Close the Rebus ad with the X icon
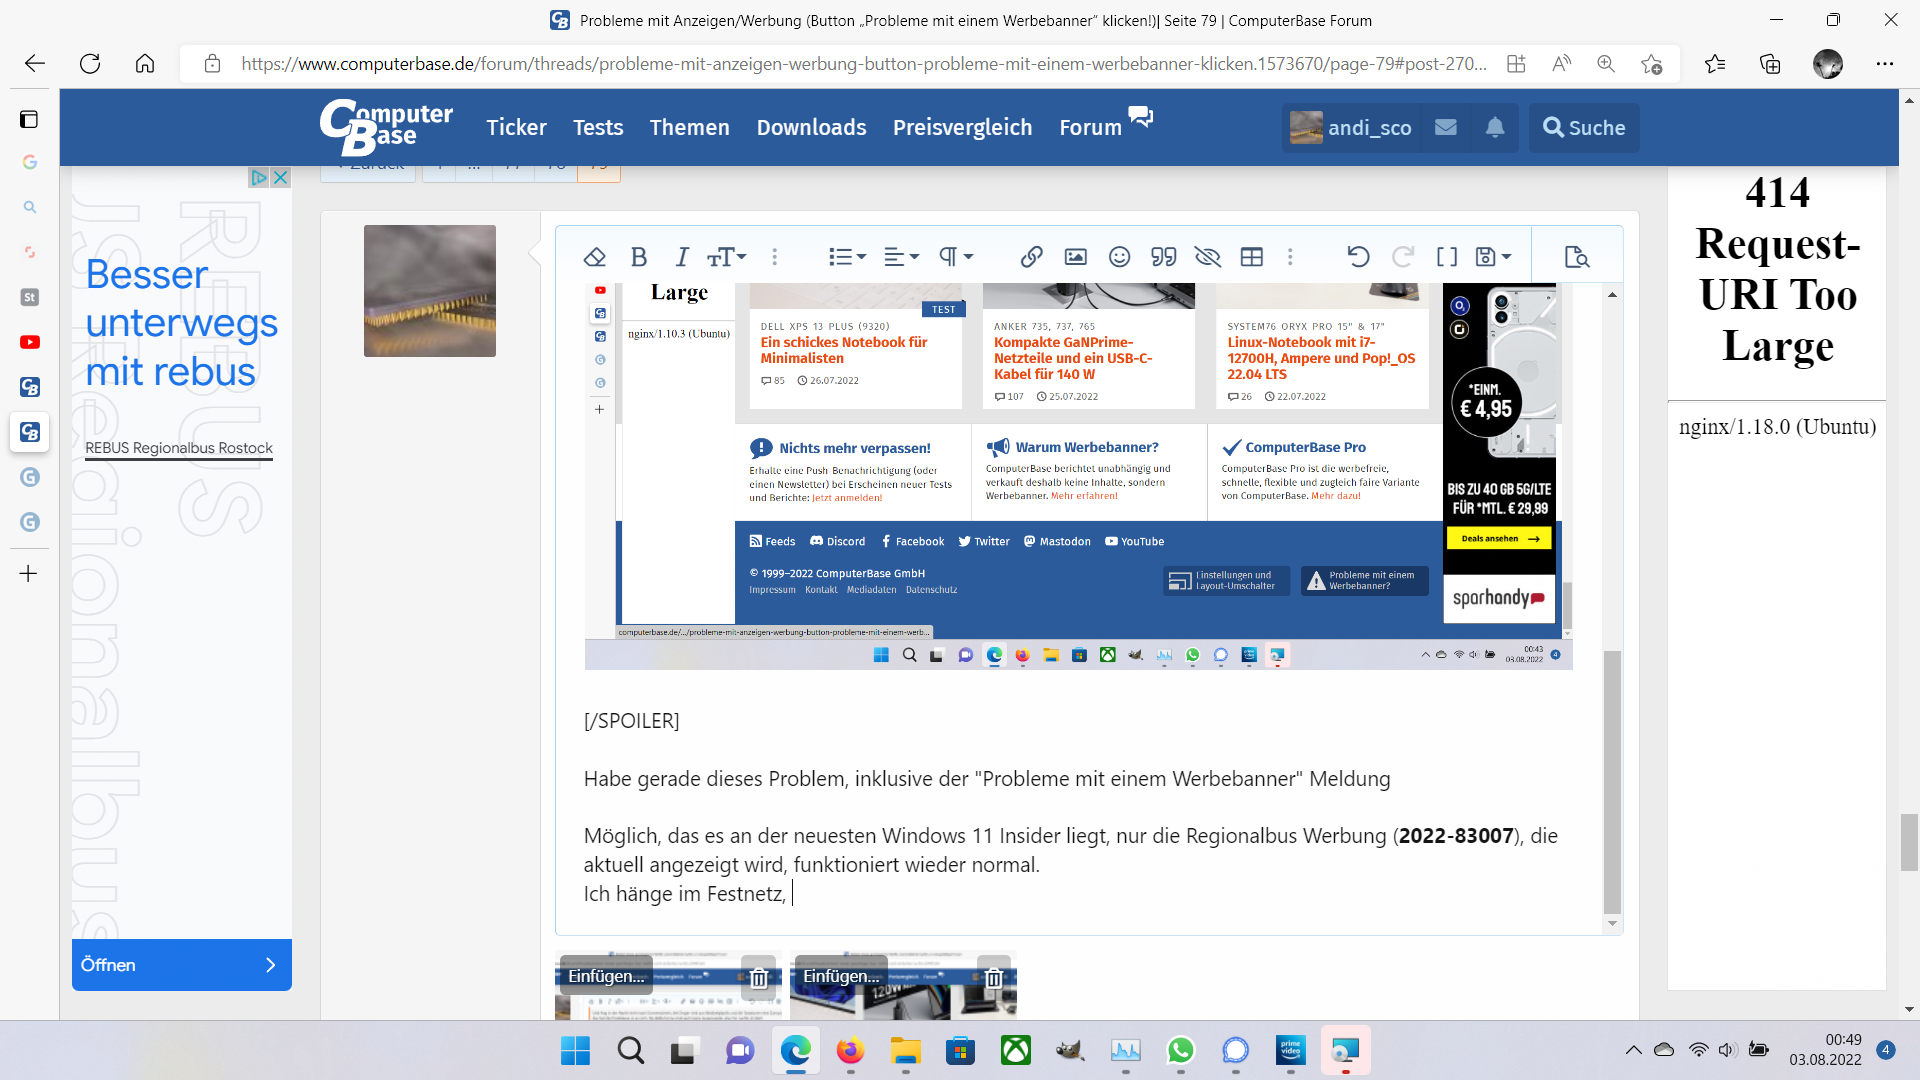This screenshot has width=1920, height=1080. [281, 177]
